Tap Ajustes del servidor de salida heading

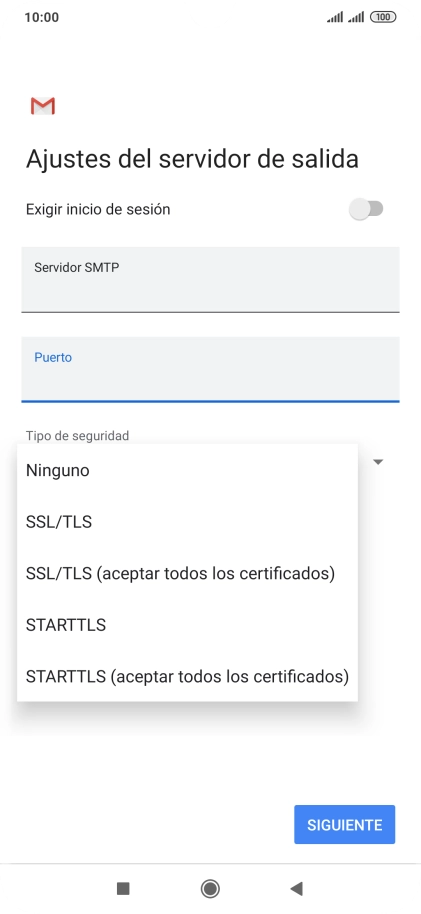coord(192,159)
